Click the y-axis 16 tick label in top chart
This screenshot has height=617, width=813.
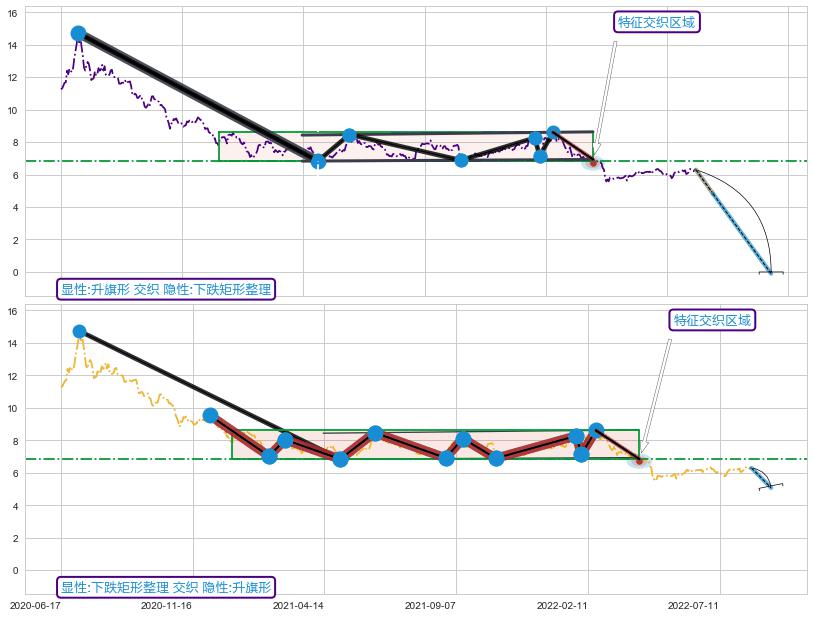(14, 13)
